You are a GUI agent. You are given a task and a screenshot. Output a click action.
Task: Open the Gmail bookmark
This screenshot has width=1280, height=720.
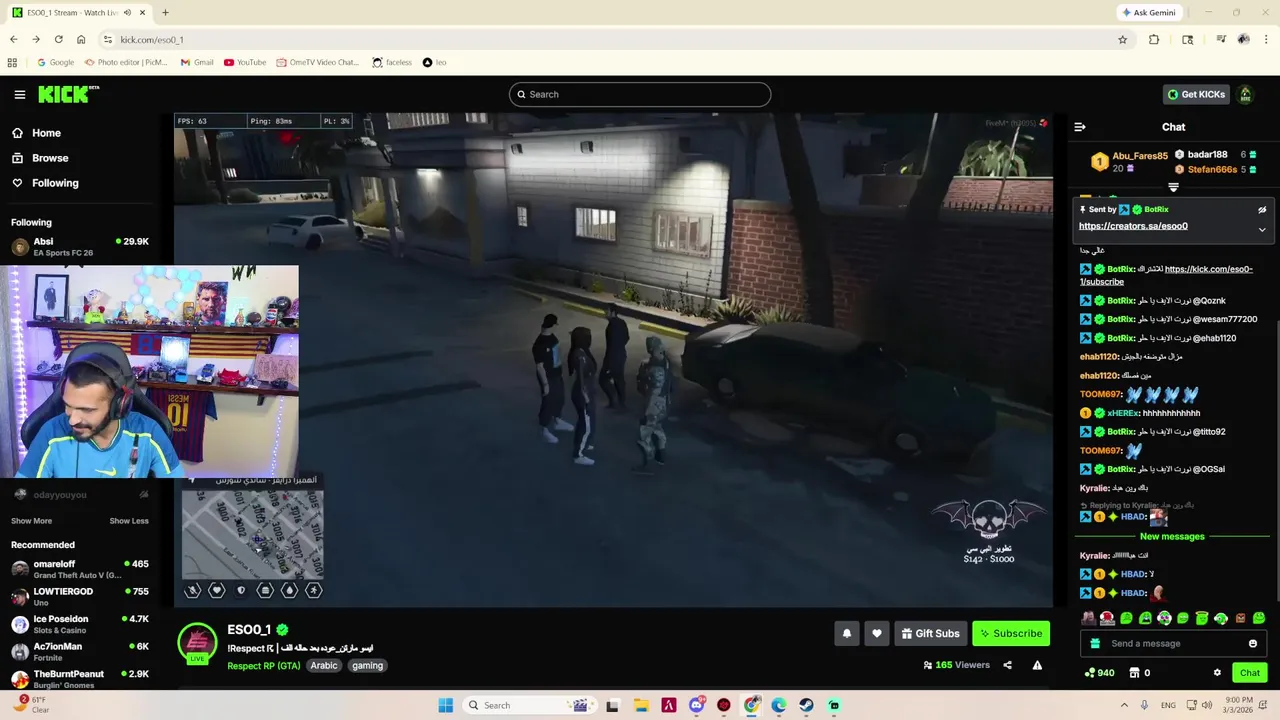tap(197, 62)
